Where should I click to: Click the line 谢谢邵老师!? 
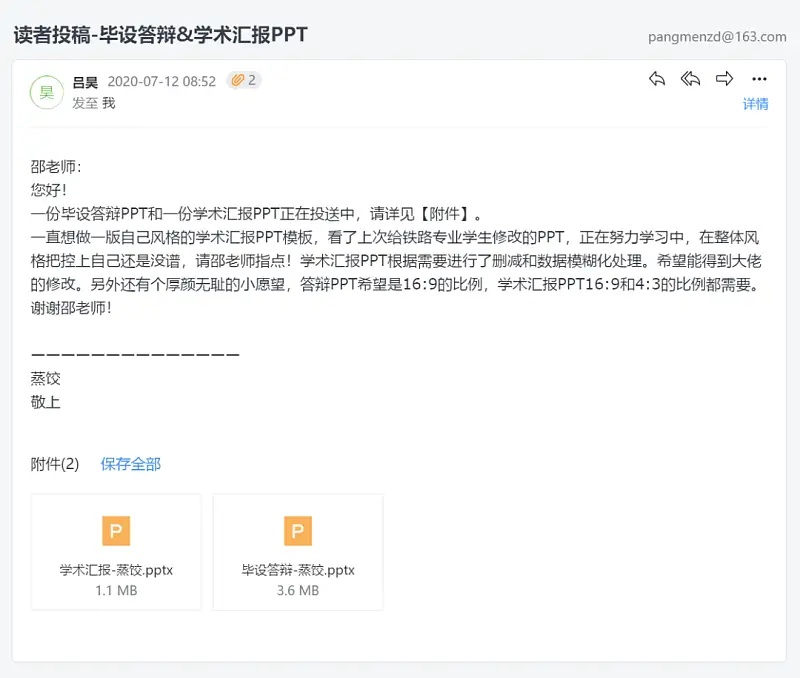71,308
